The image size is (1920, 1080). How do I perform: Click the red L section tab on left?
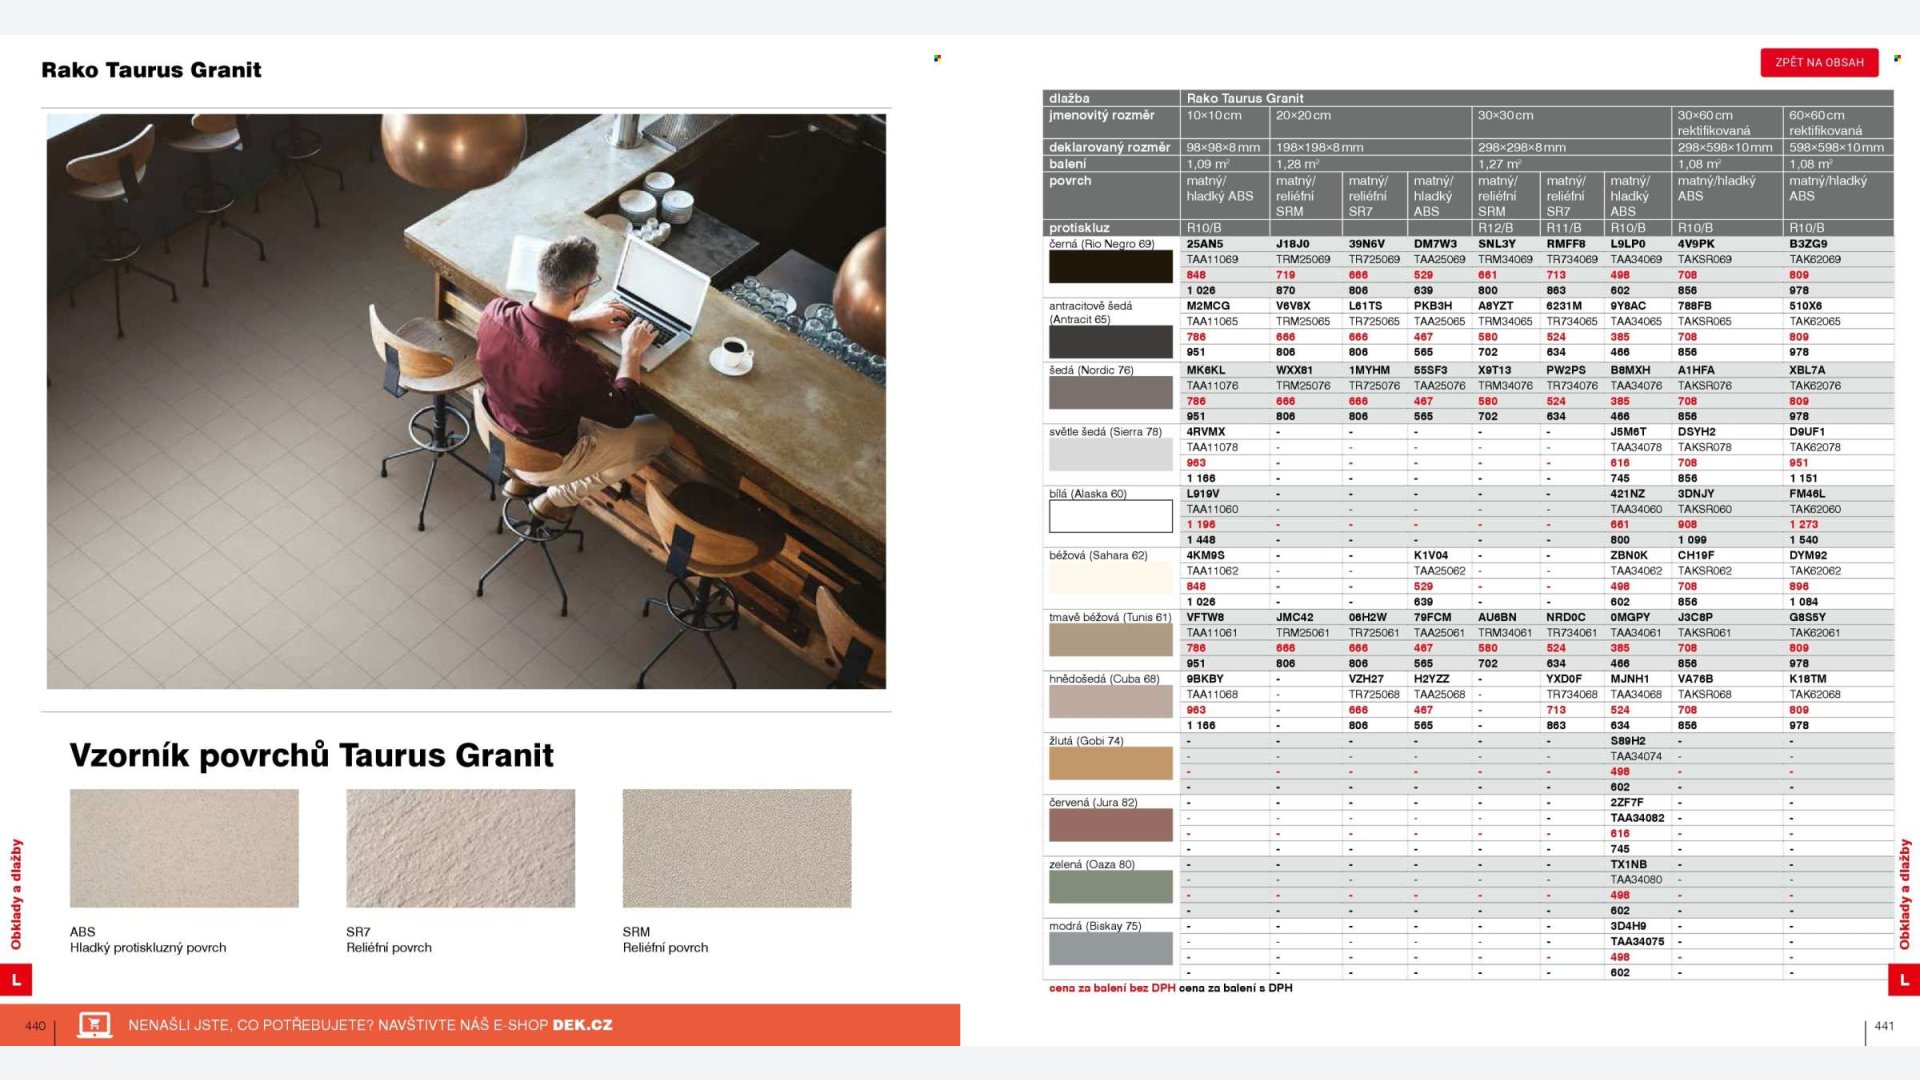tap(16, 980)
